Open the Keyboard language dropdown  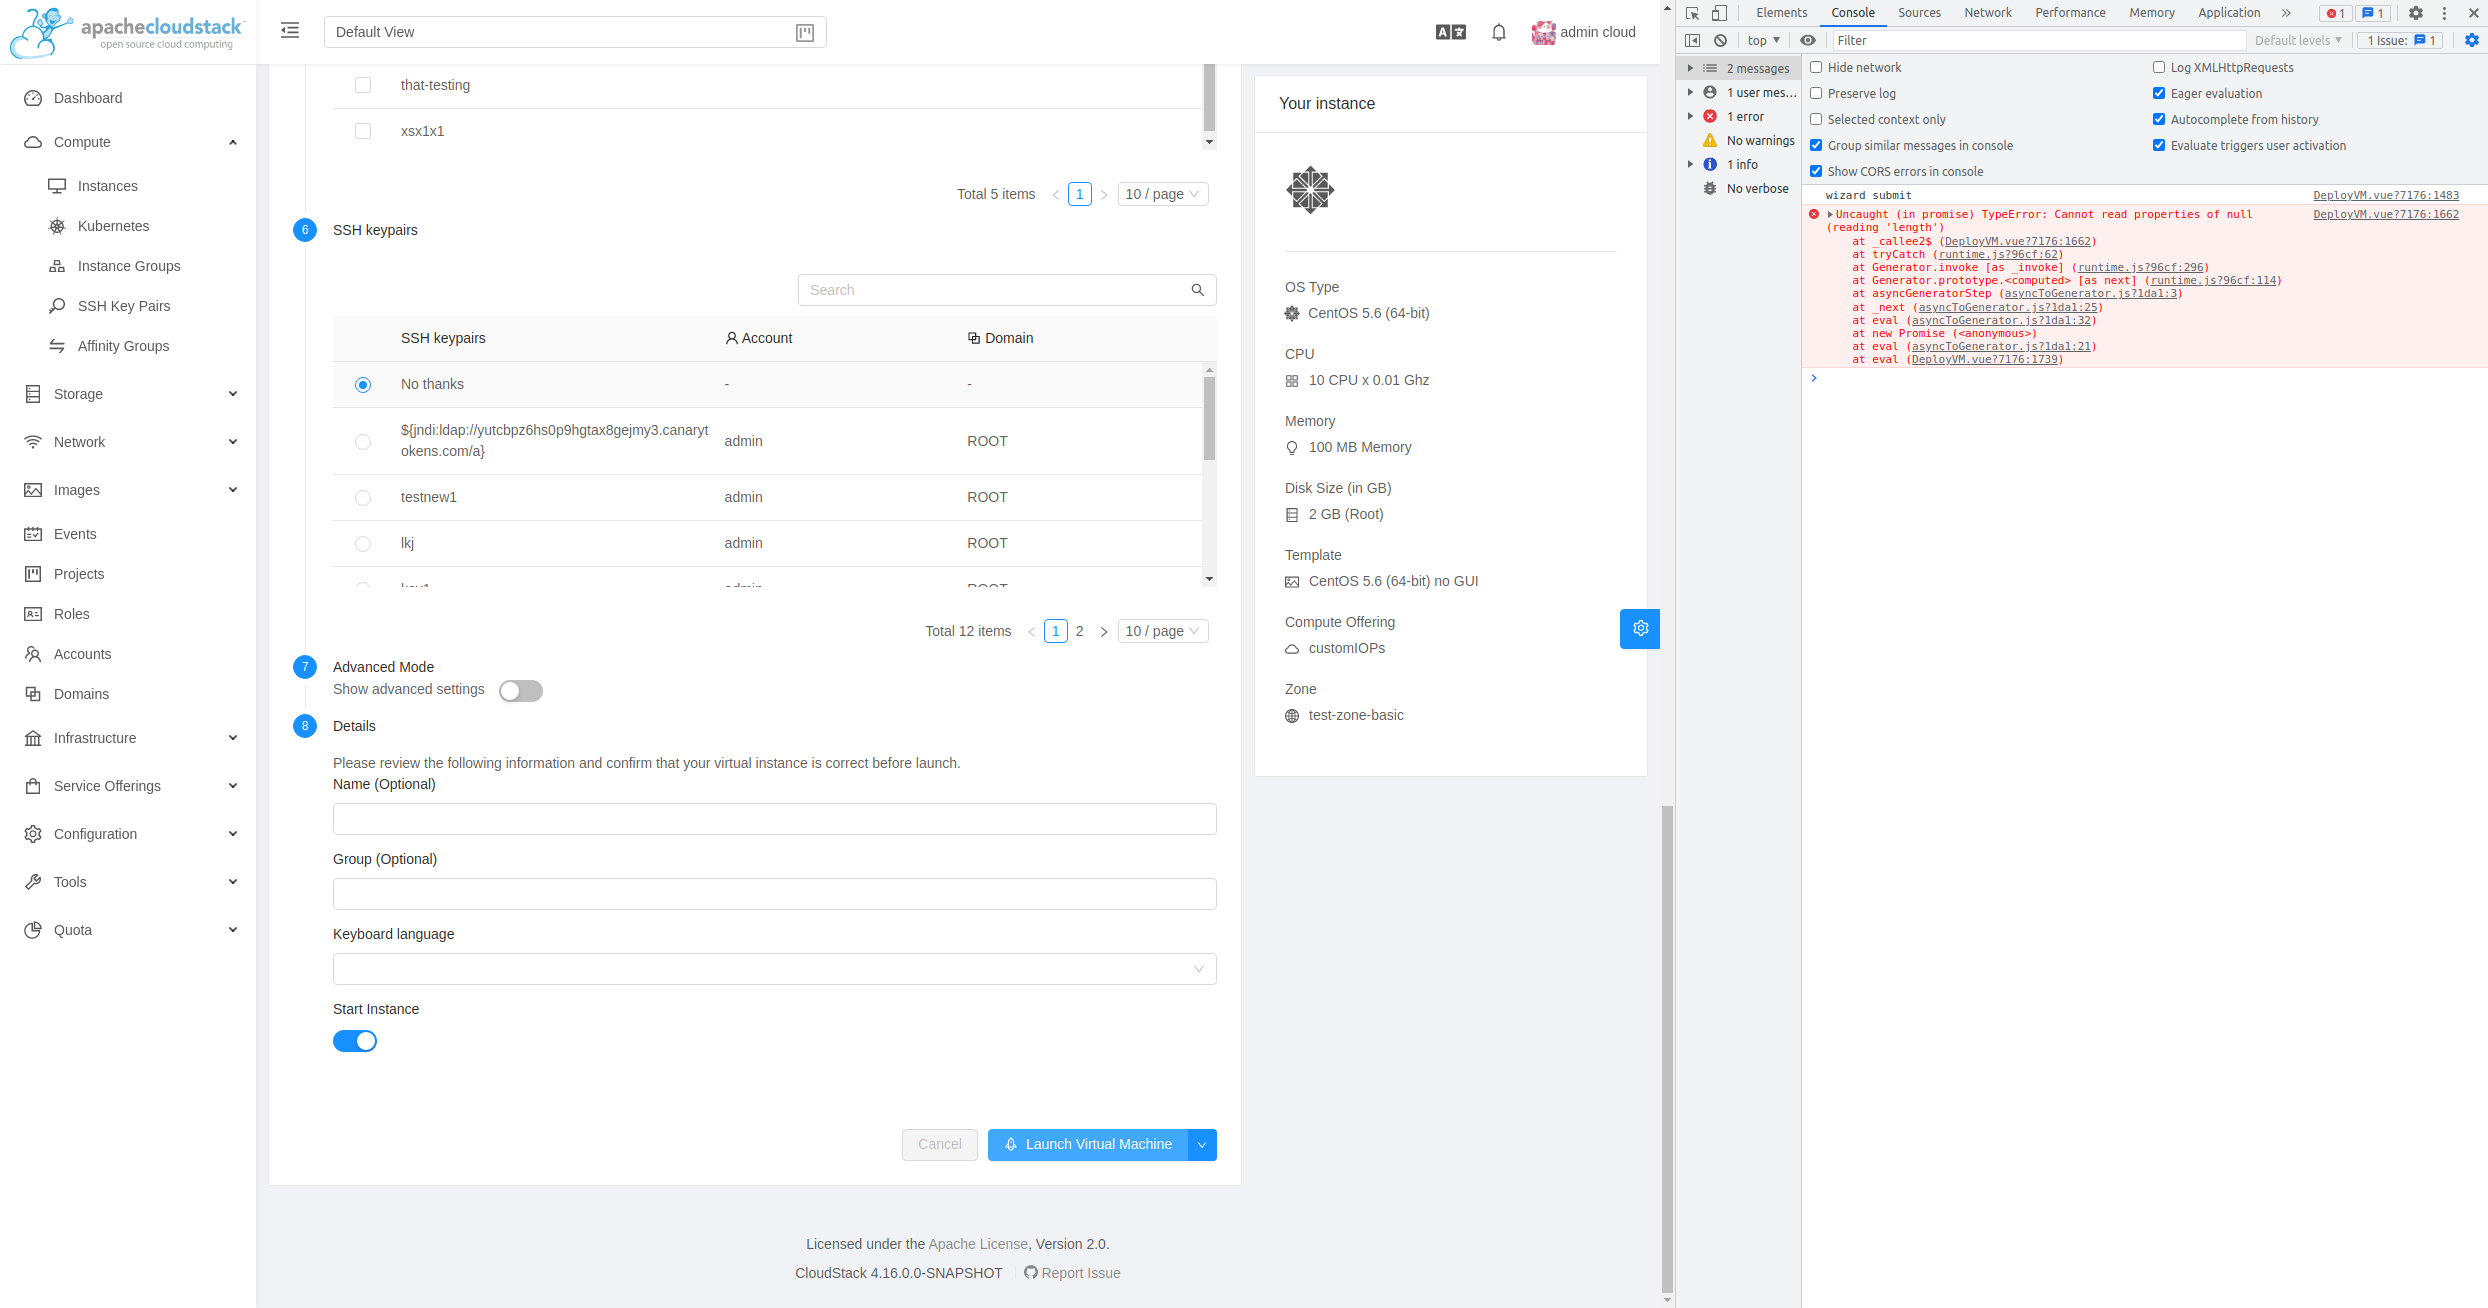(774, 969)
